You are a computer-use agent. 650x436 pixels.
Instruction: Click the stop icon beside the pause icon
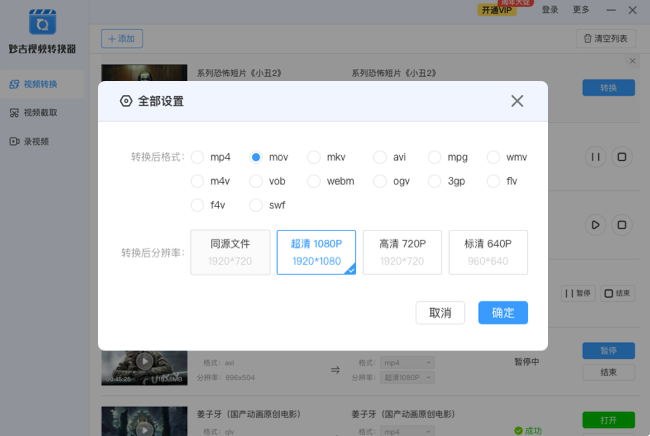622,157
